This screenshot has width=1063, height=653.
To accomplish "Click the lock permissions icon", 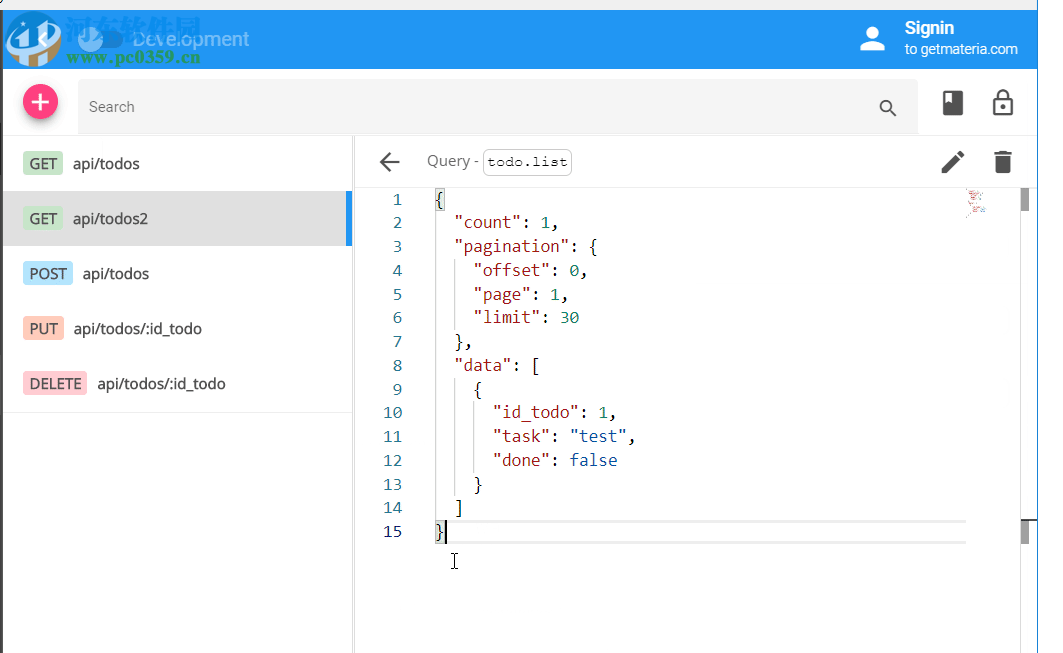I will click(1002, 102).
